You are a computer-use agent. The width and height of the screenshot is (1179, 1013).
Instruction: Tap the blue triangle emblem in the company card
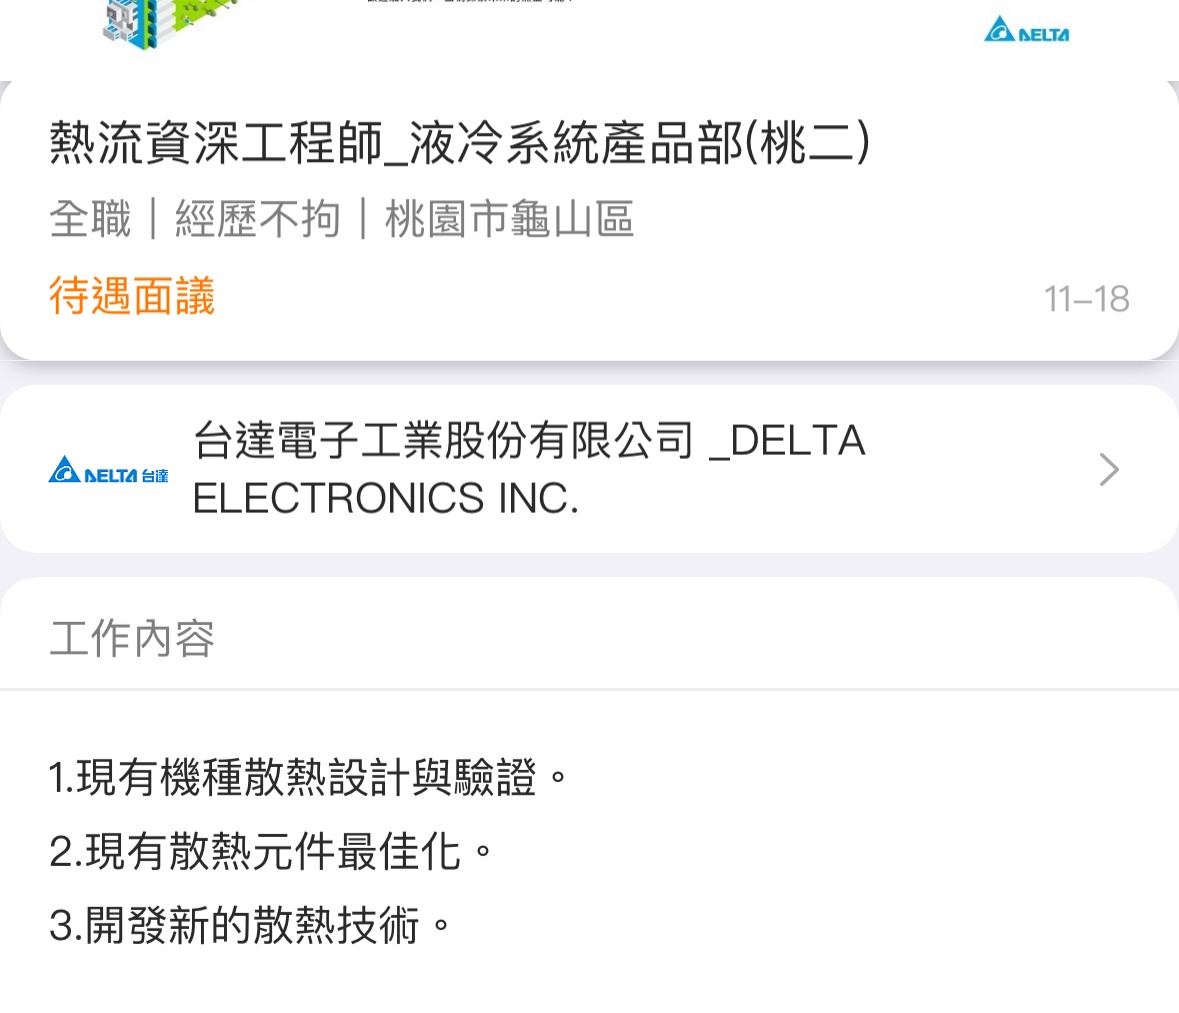(x=64, y=470)
